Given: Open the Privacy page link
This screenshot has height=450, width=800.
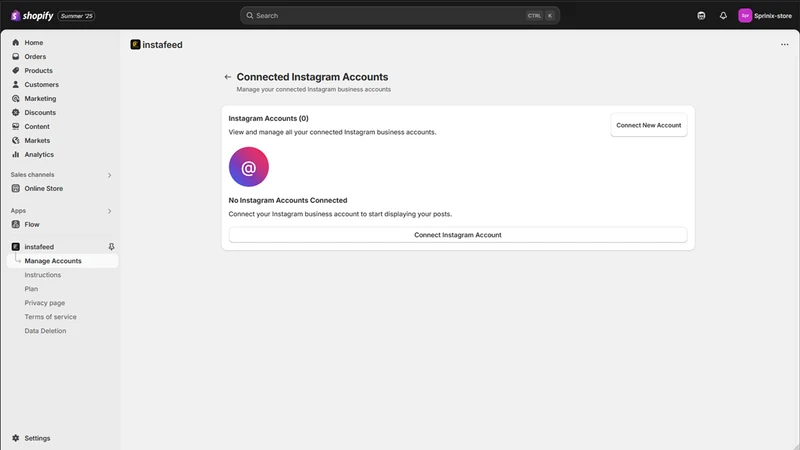Looking at the screenshot, I should tap(45, 303).
